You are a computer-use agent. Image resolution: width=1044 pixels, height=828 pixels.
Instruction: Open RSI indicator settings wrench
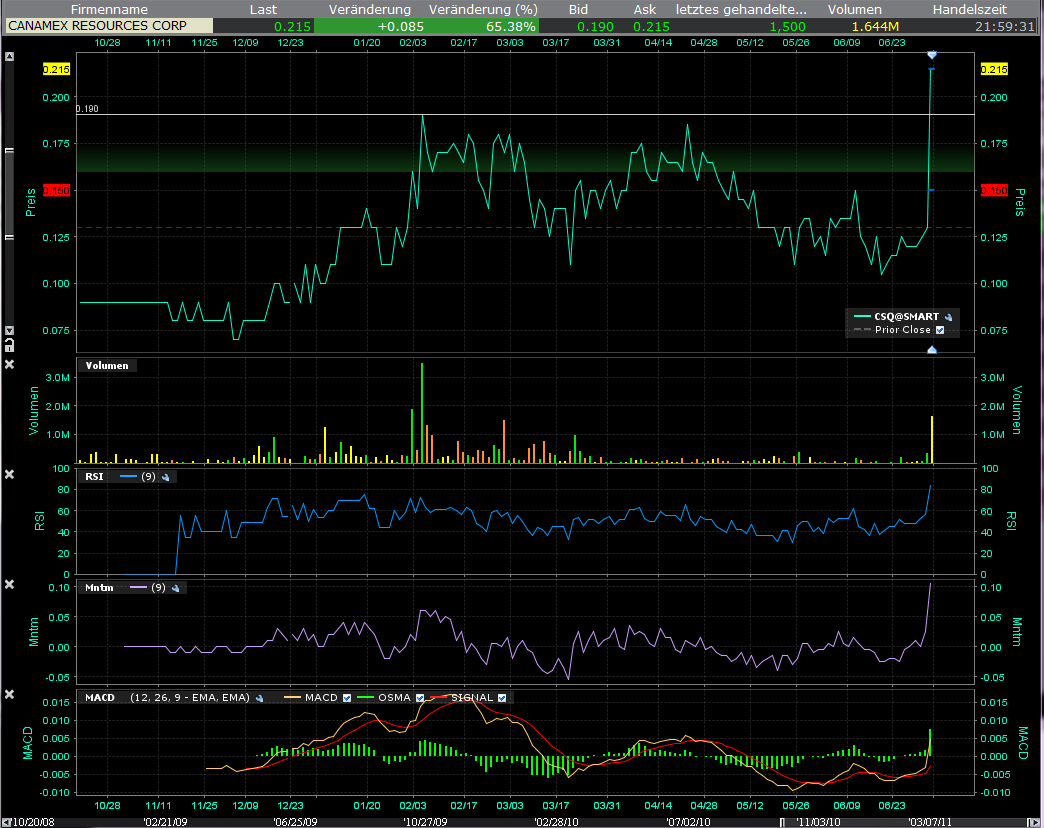click(164, 477)
